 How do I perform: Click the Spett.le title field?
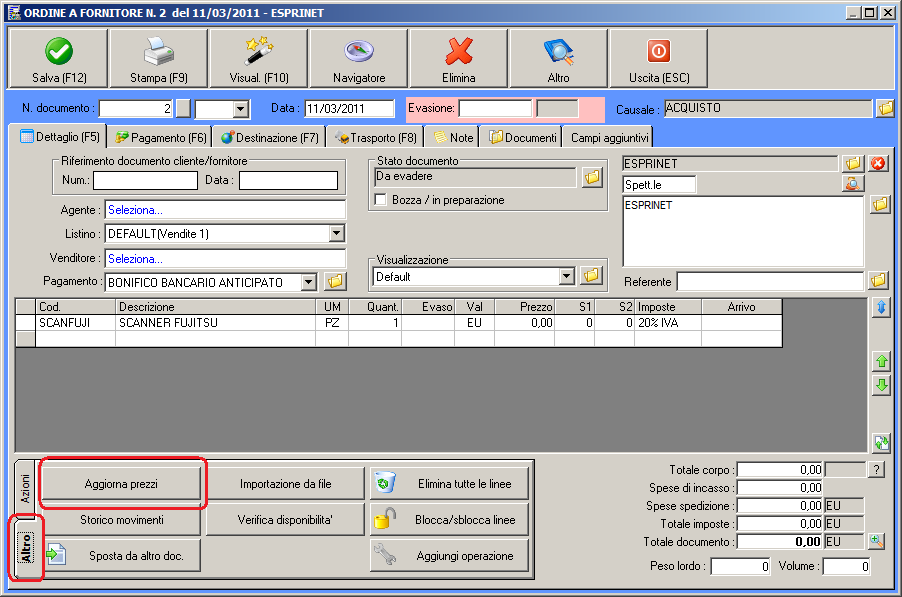pos(659,185)
